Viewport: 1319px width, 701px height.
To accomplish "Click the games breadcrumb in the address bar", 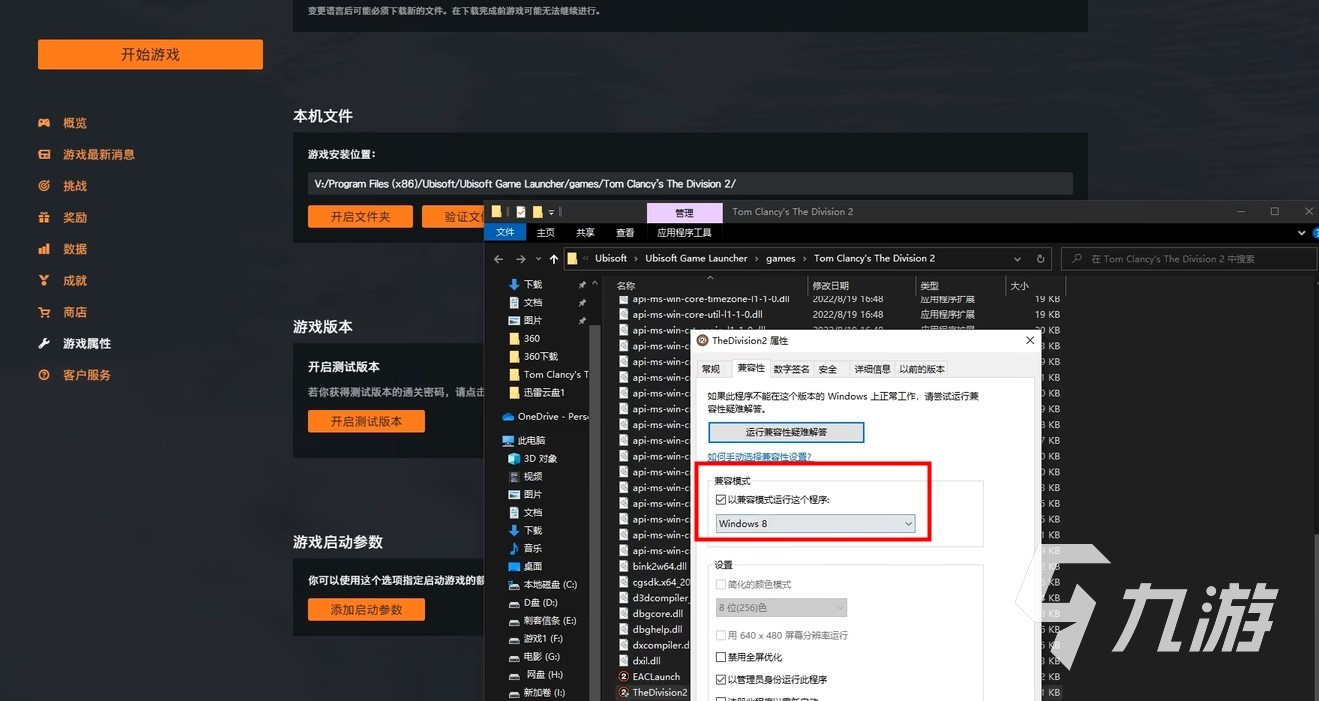I will pos(781,258).
